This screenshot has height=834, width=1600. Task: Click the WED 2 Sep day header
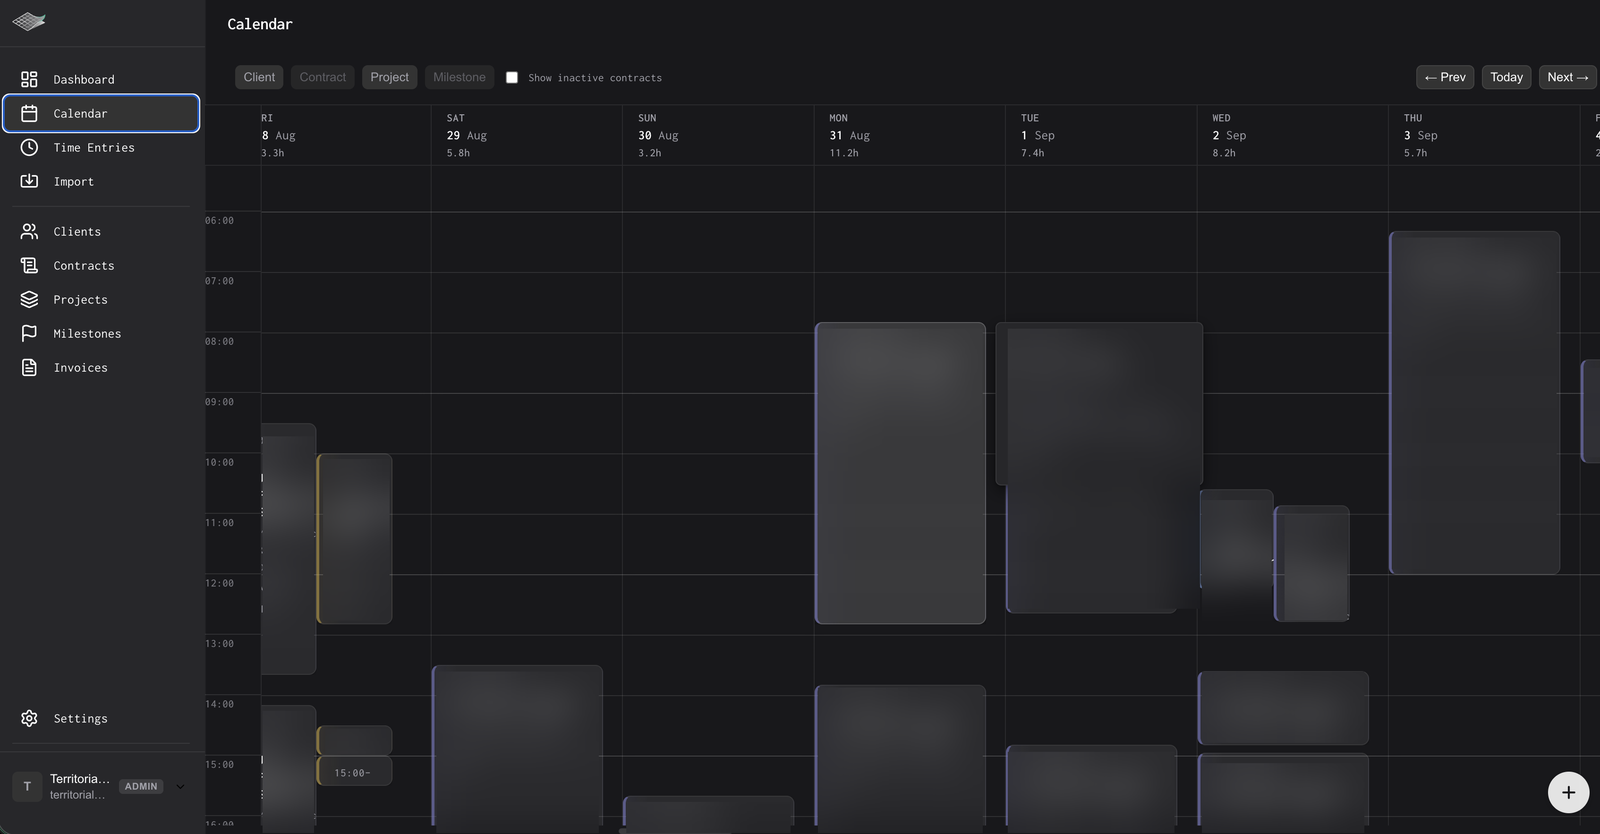pos(1292,135)
